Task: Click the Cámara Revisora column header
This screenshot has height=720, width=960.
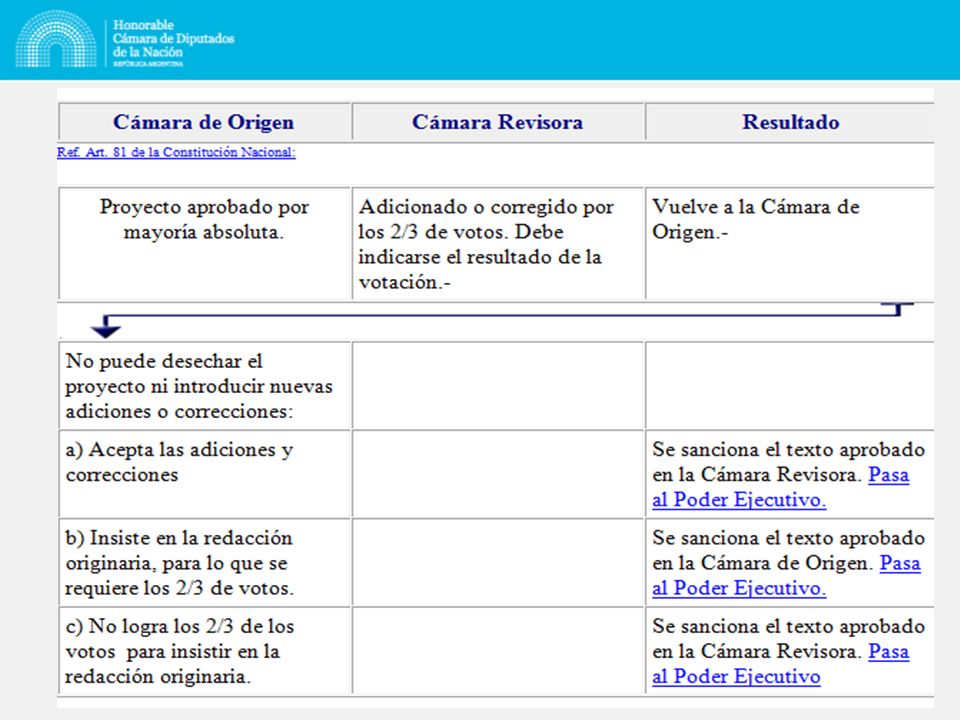Action: (x=498, y=122)
